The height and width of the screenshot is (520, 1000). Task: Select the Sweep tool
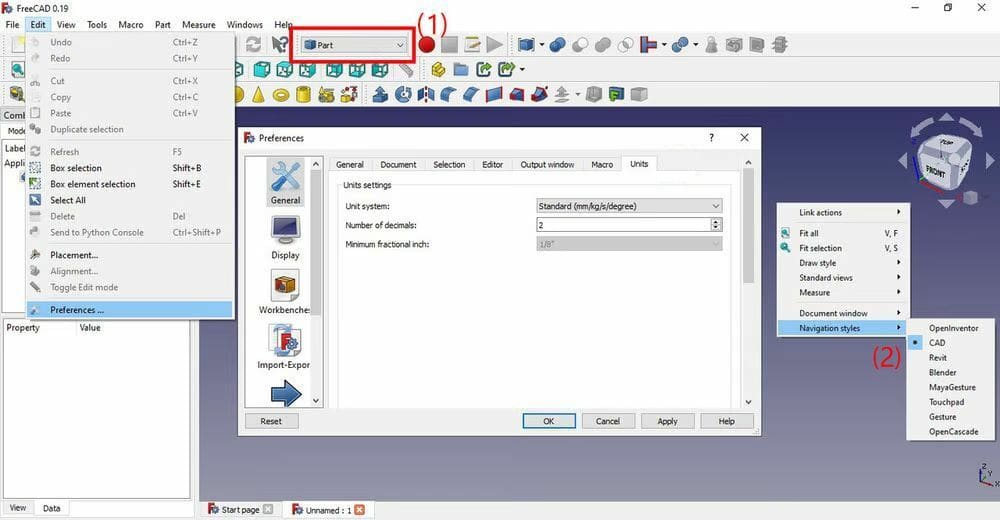pos(539,94)
